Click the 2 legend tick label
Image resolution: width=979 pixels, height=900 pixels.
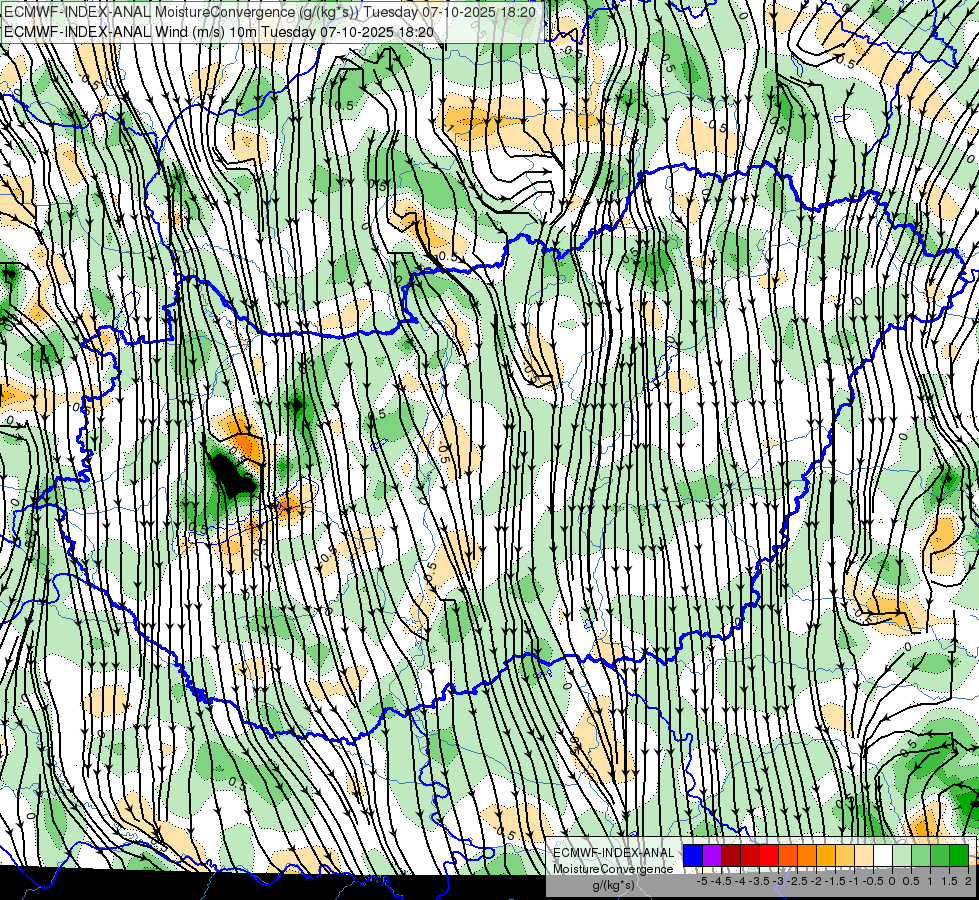(x=968, y=881)
